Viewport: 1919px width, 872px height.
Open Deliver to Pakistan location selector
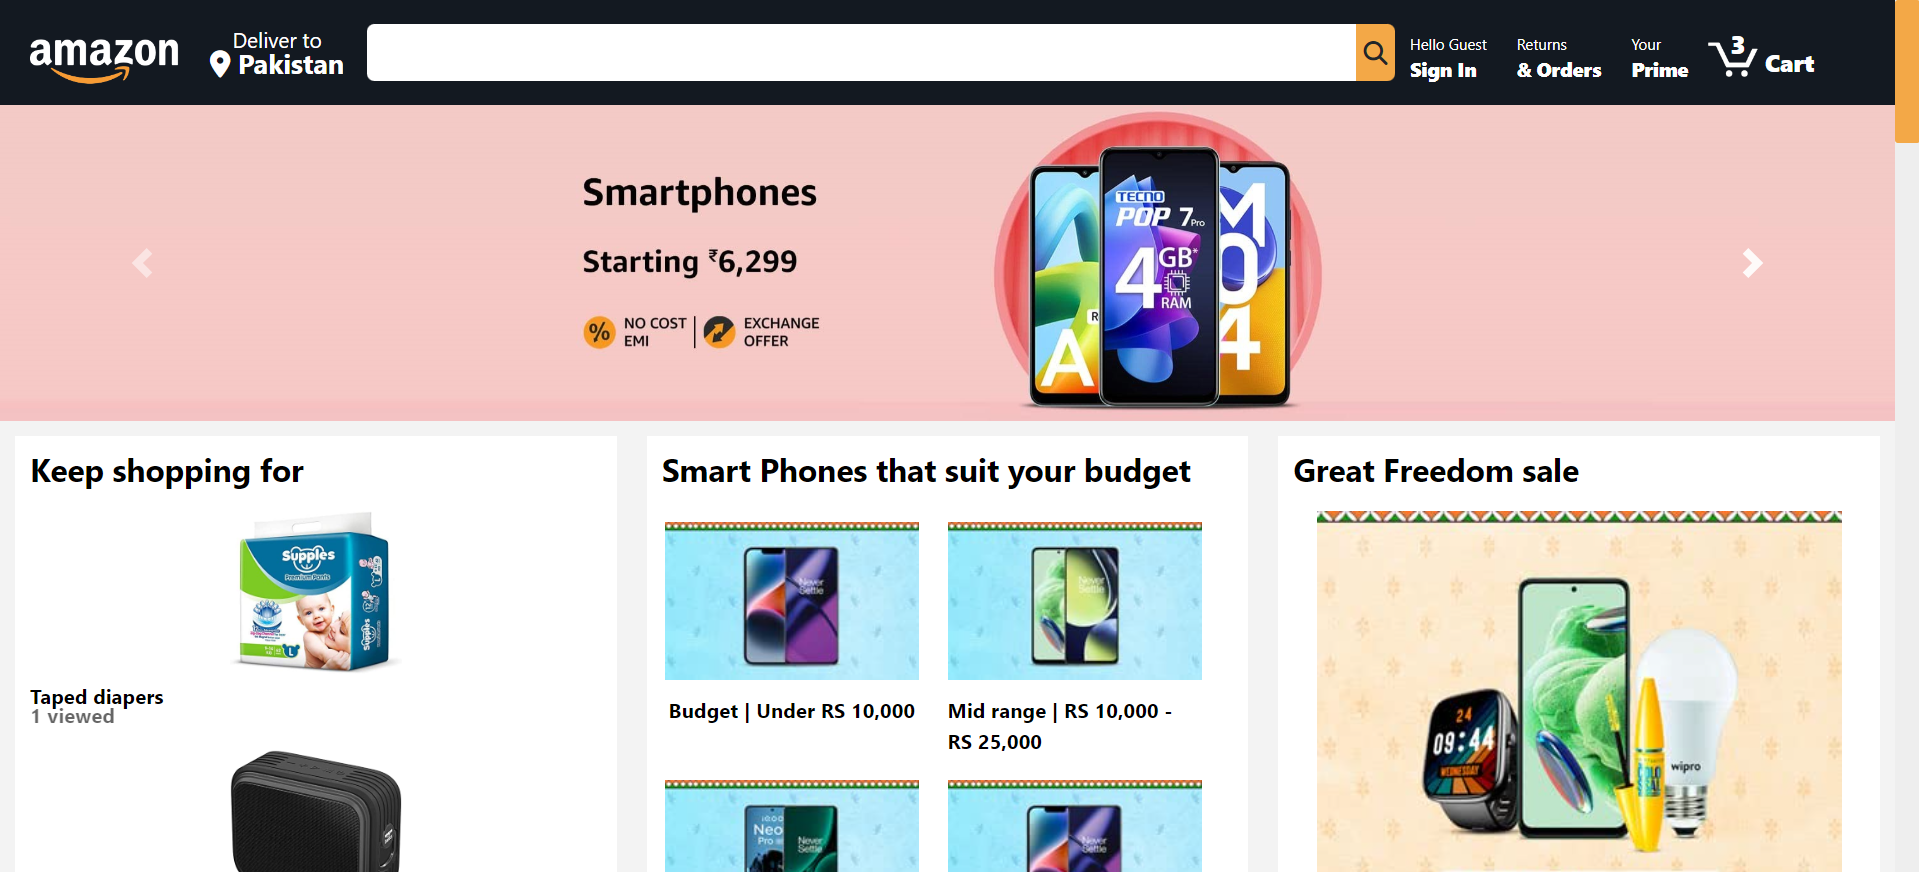(x=277, y=54)
